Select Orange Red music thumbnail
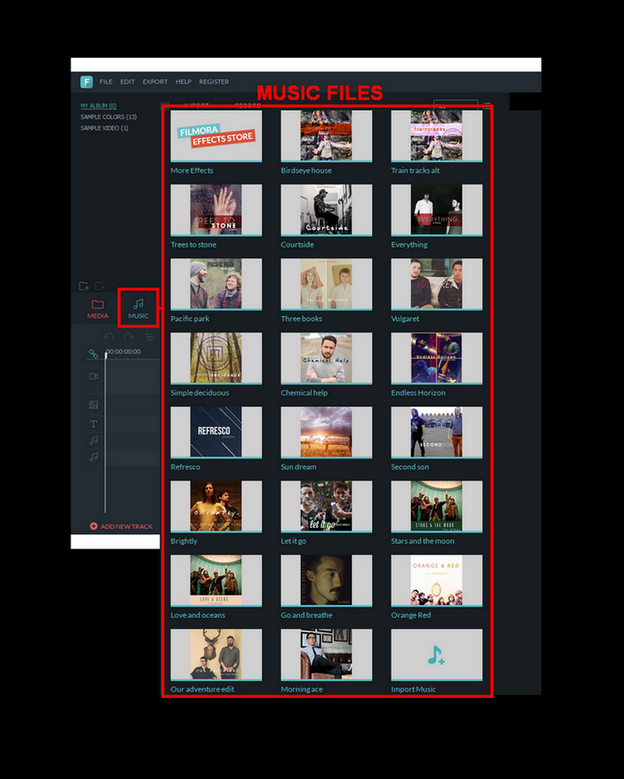This screenshot has width=624, height=779. pos(437,581)
